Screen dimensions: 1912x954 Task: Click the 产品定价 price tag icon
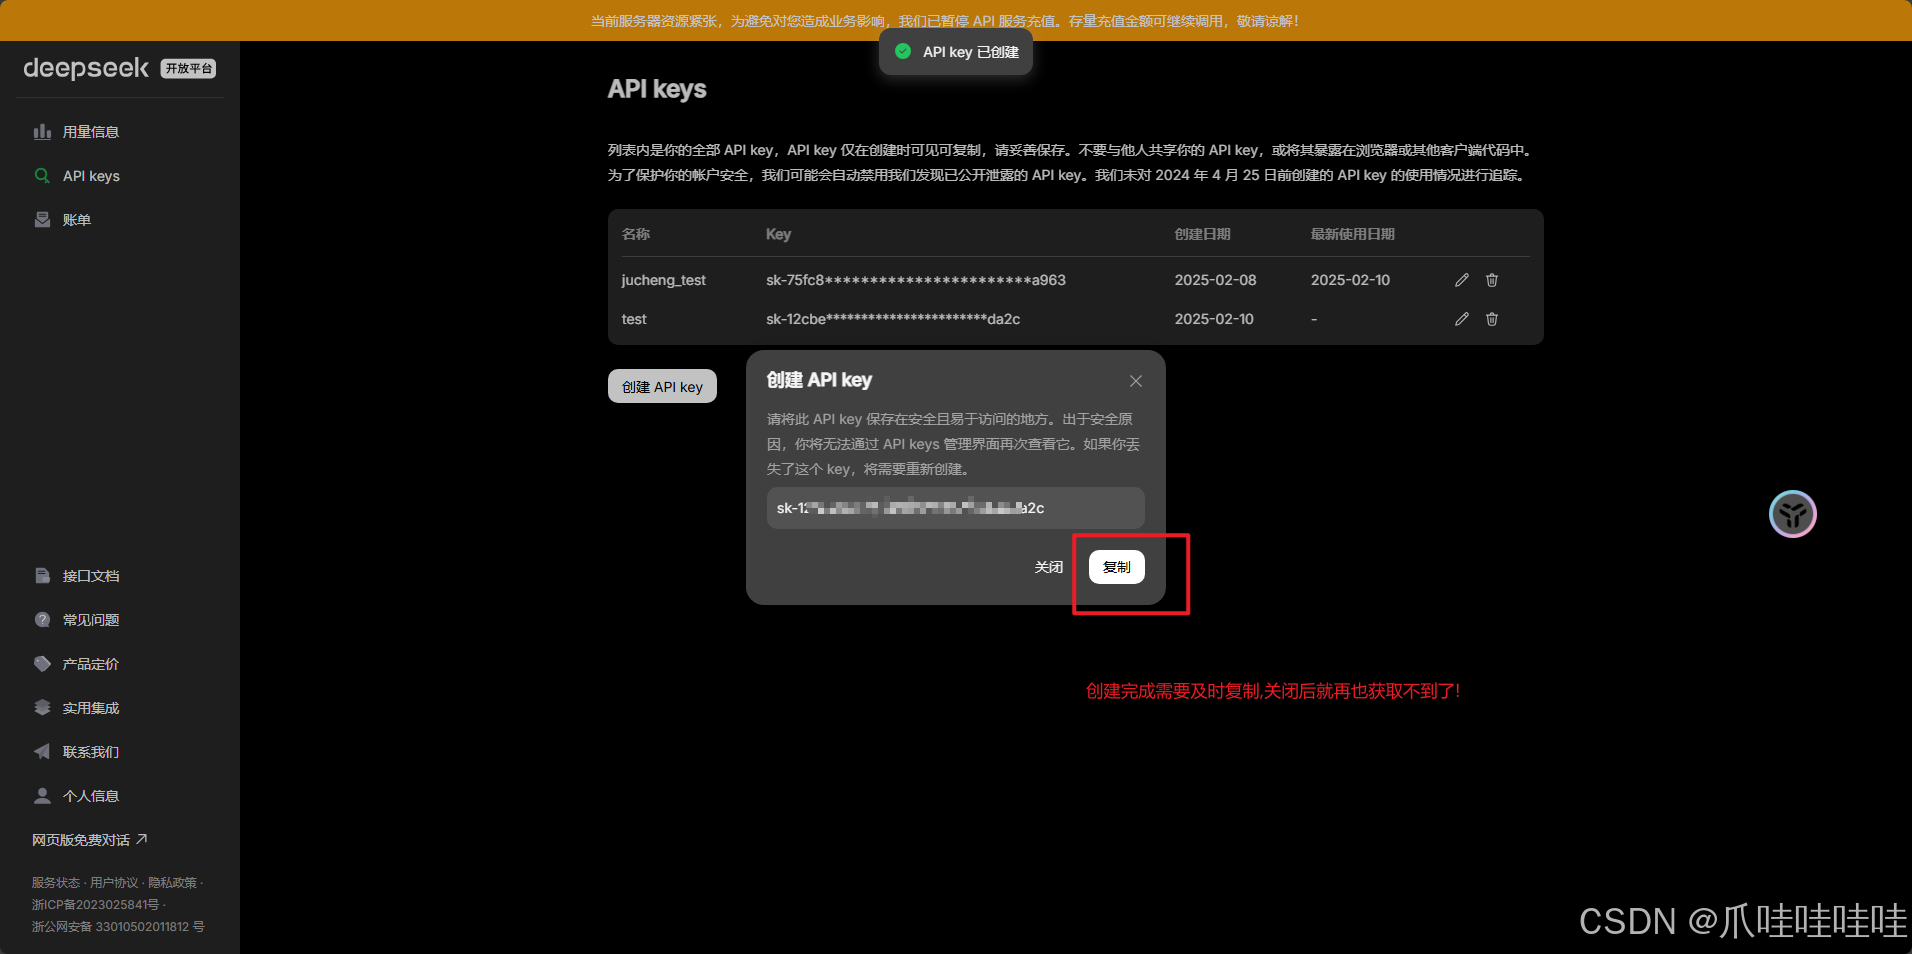pos(42,664)
